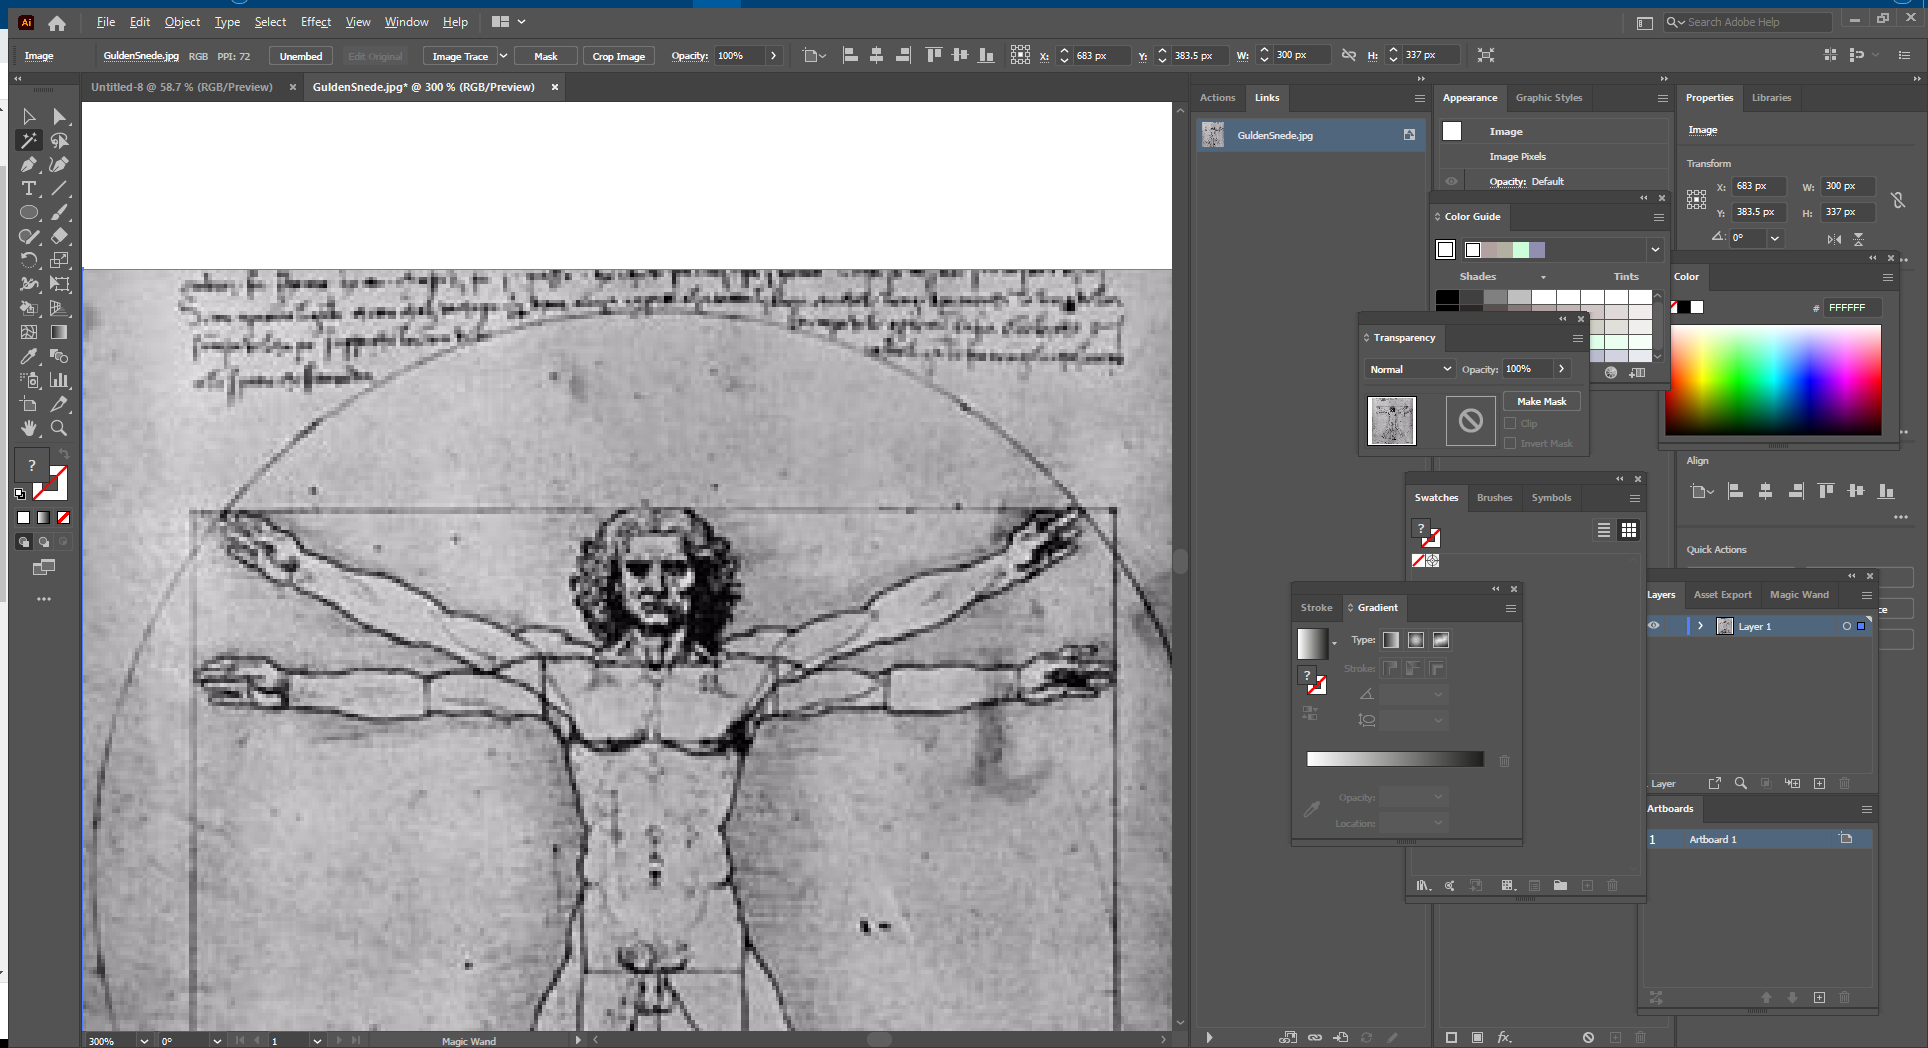1928x1048 pixels.
Task: Select the Eraser tool
Action: (x=60, y=237)
